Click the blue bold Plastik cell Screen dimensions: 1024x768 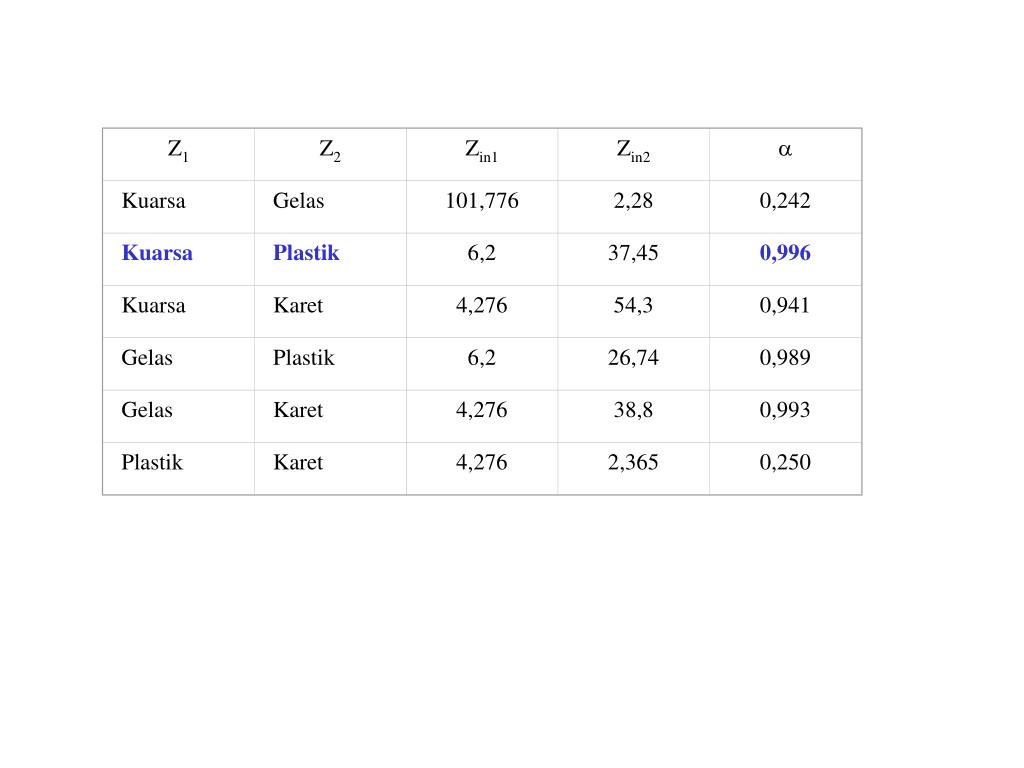click(x=306, y=253)
